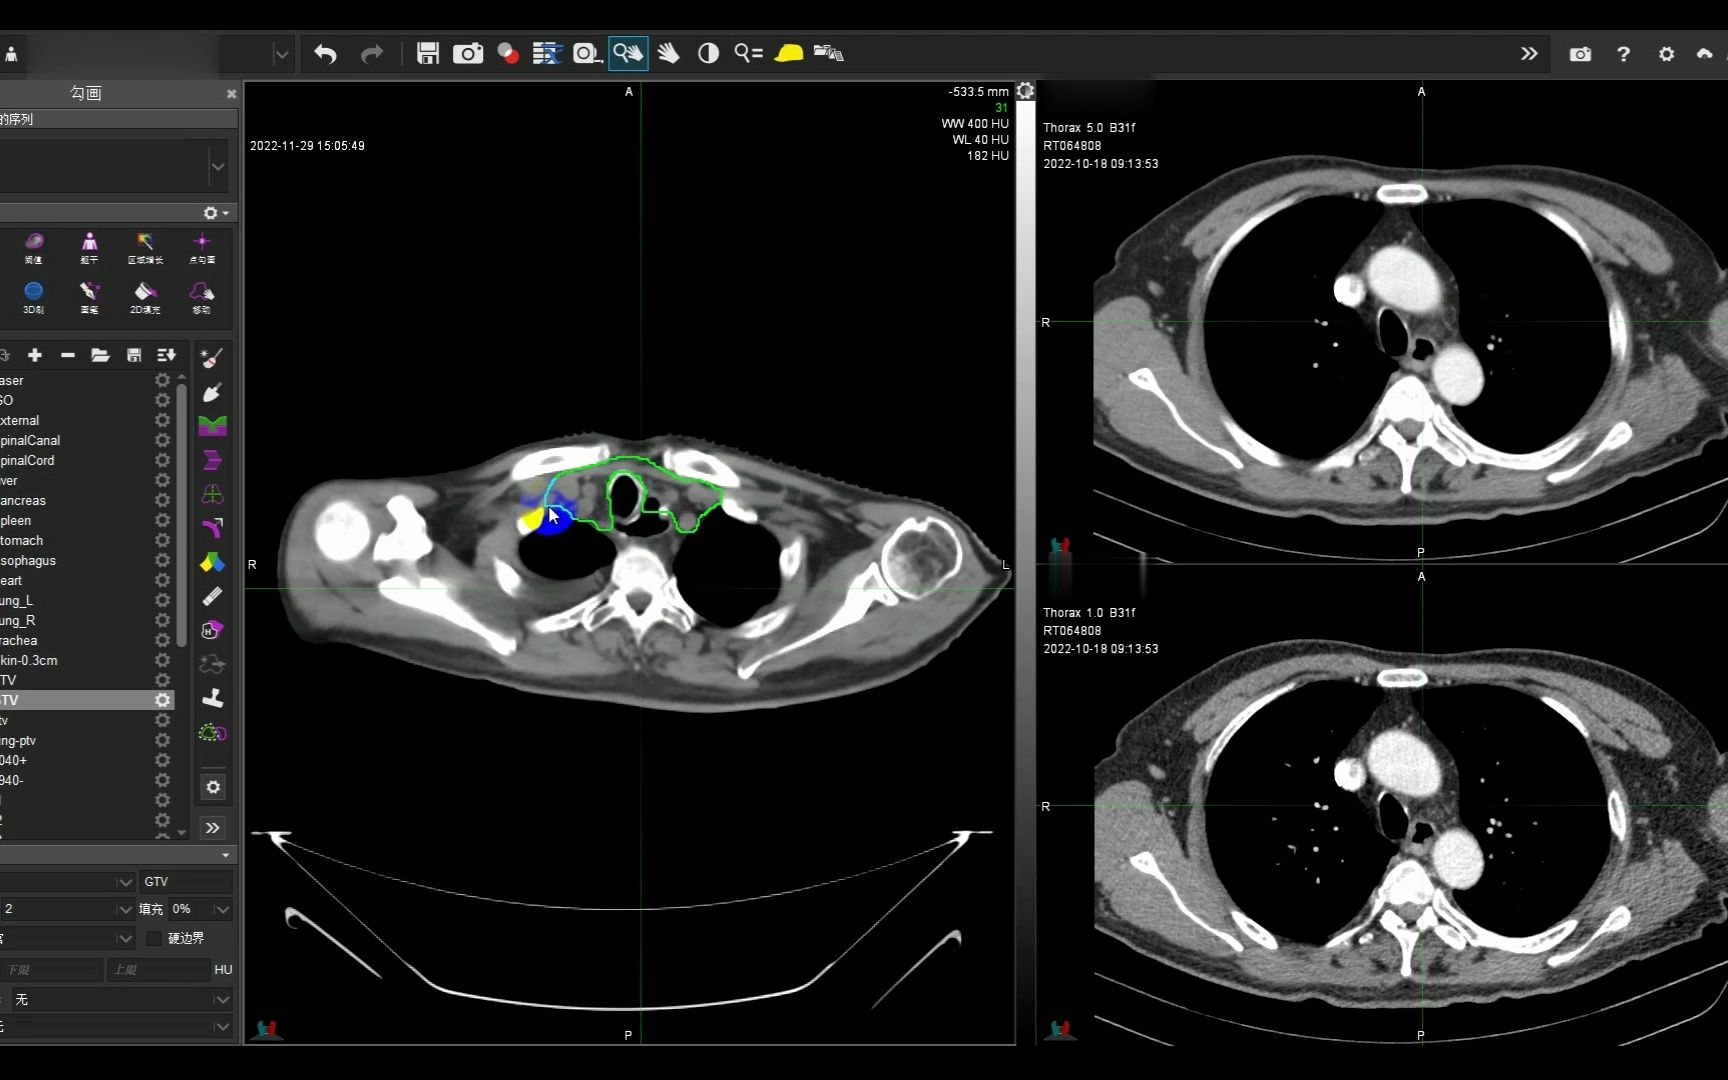Select the 区域增长 region growing tool

[x=145, y=247]
